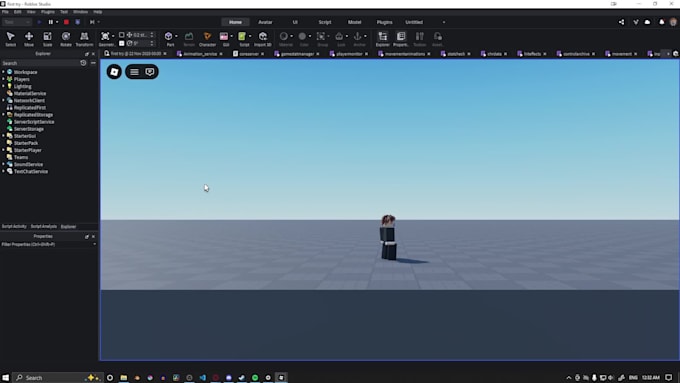This screenshot has width=680, height=383.
Task: Switch to the Plugins ribbon tab
Action: point(384,22)
